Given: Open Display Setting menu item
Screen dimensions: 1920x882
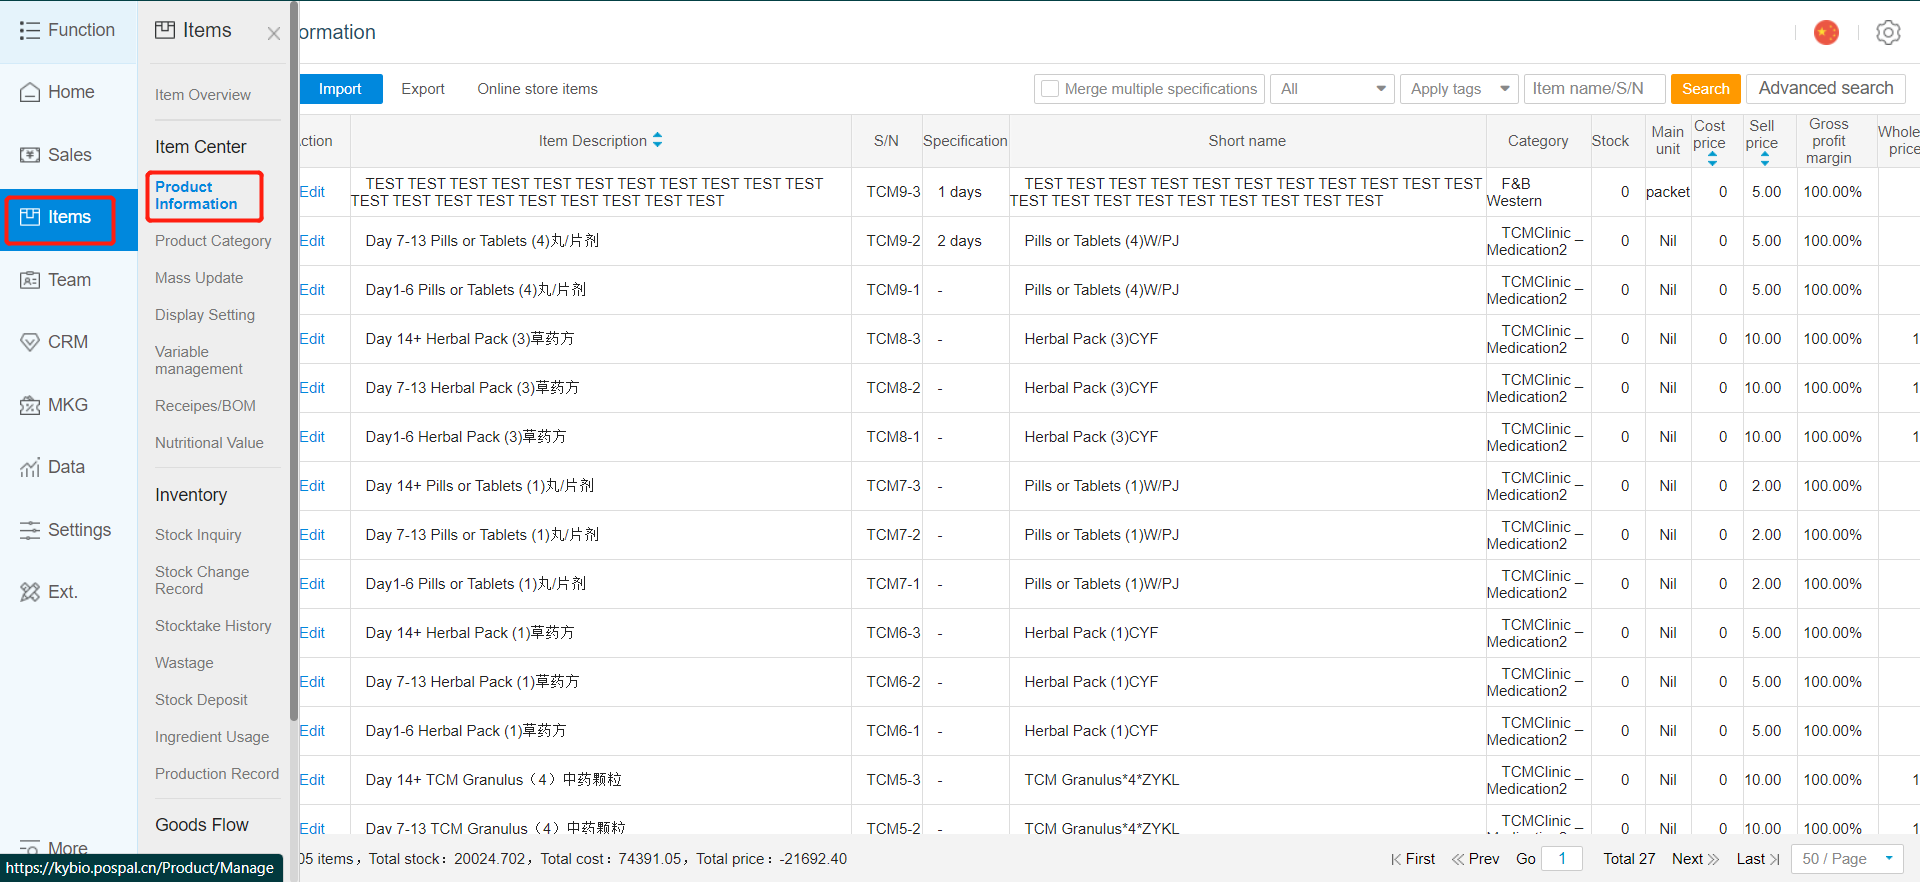Looking at the screenshot, I should pos(205,315).
